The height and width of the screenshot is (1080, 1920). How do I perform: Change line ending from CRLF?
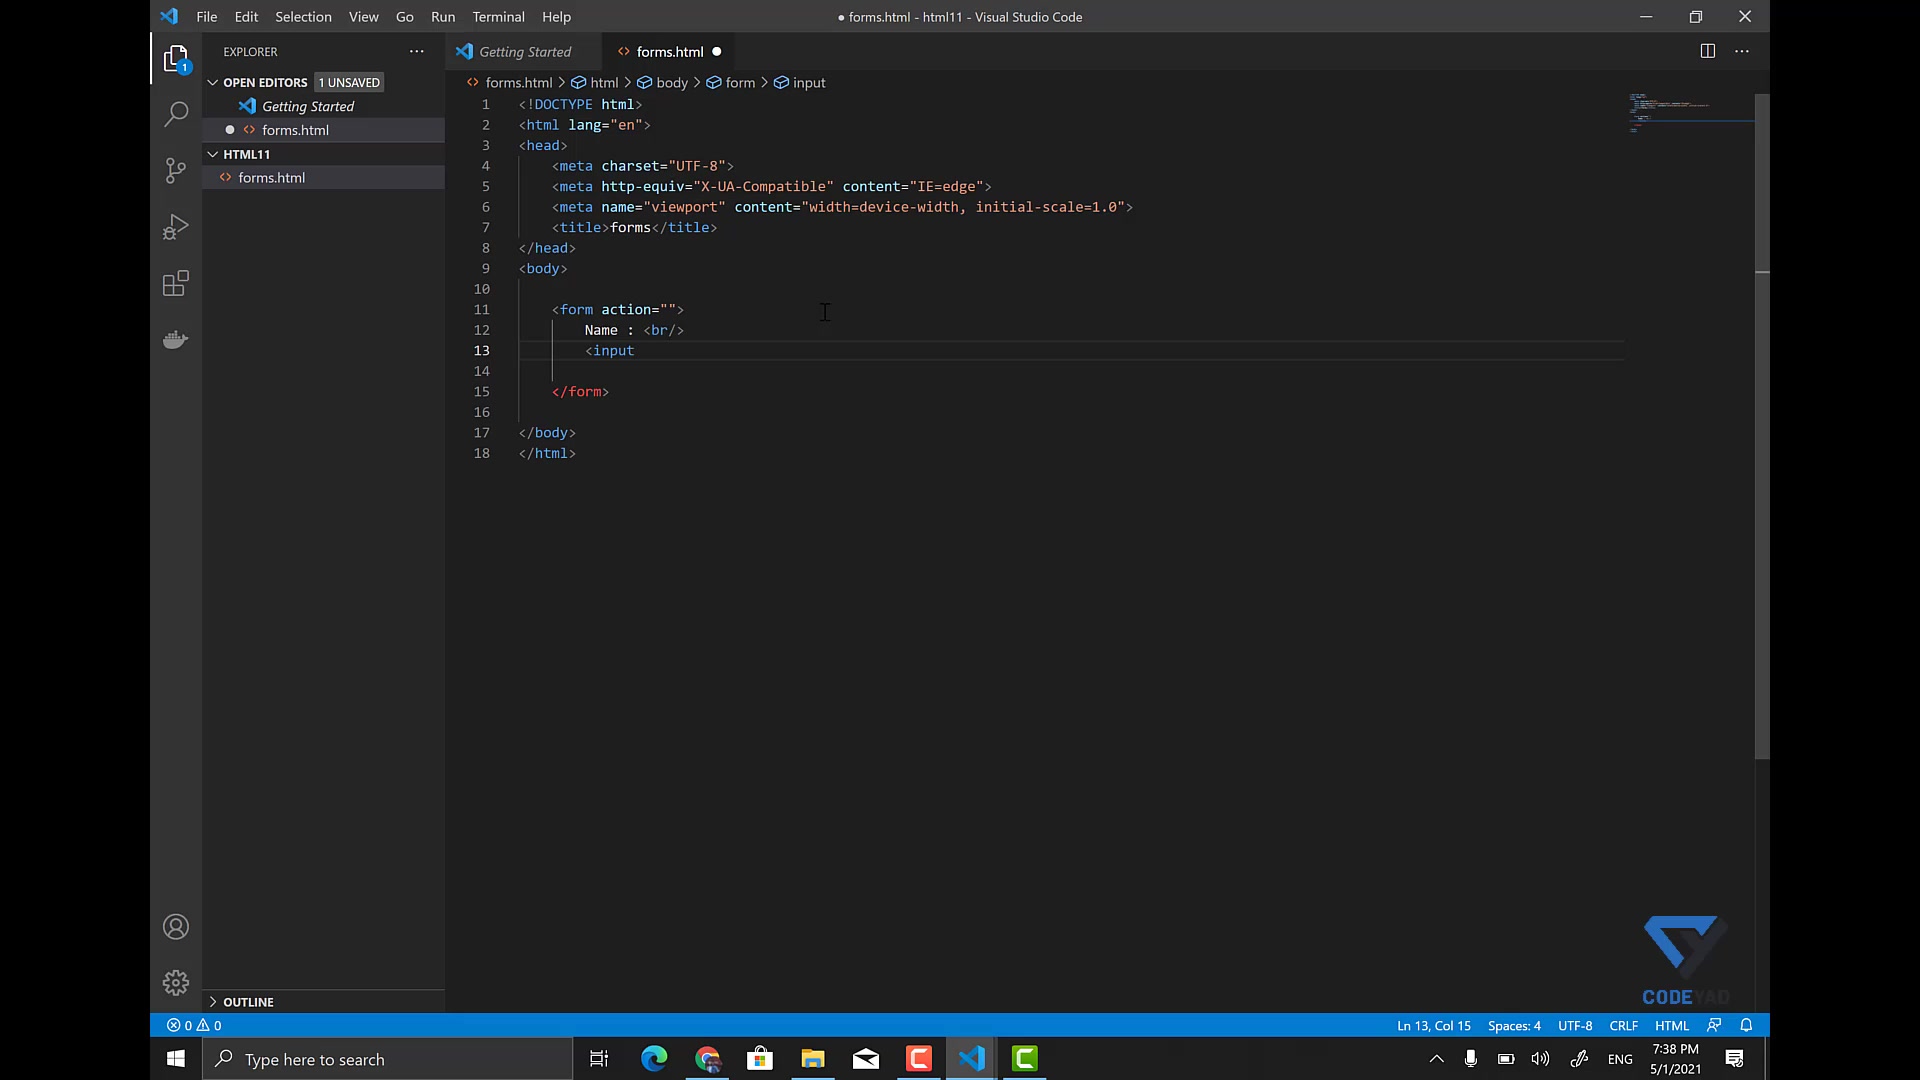click(1623, 1025)
